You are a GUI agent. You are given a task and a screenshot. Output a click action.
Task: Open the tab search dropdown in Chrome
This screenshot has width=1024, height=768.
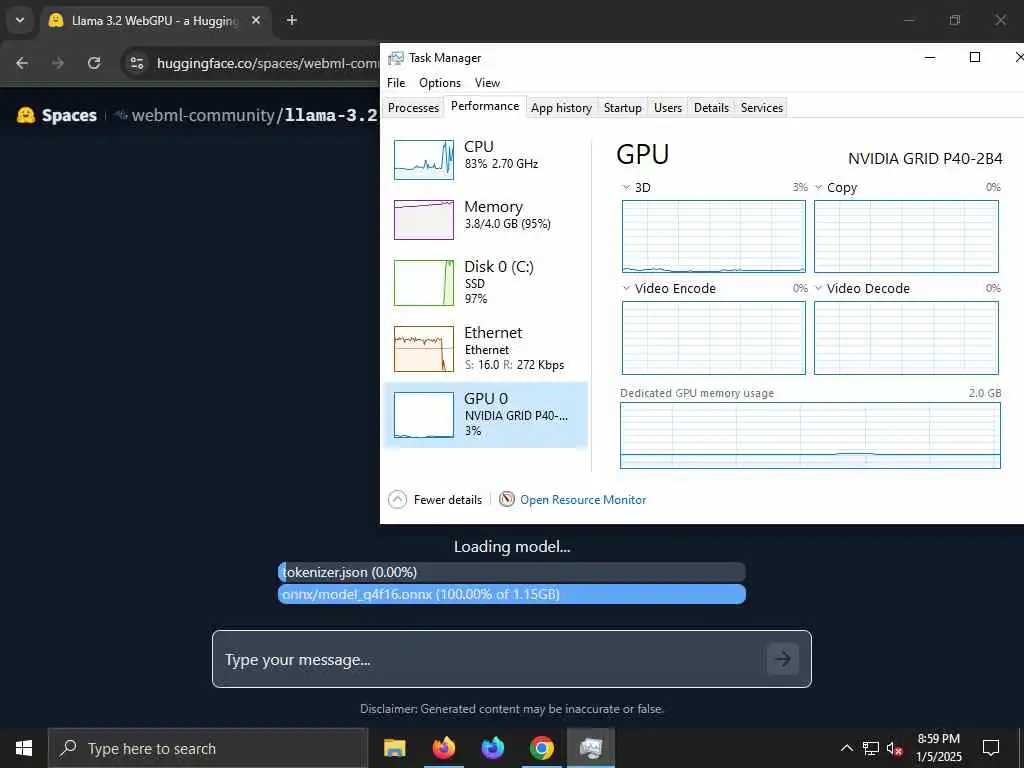click(x=20, y=20)
